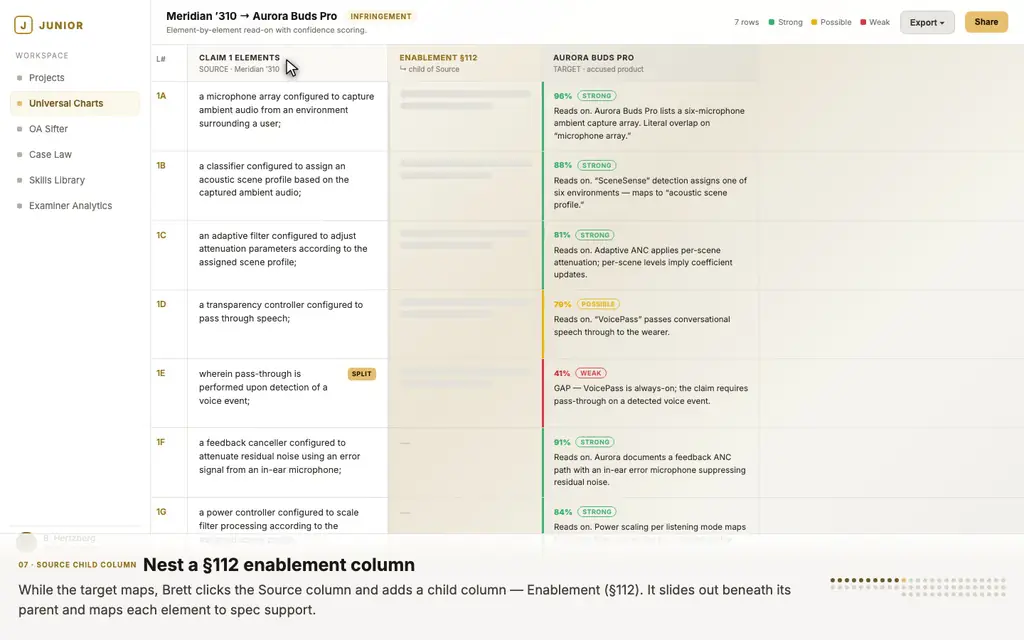1024x640 pixels.
Task: Click the SceneSense read-on explanation
Action: click(650, 193)
